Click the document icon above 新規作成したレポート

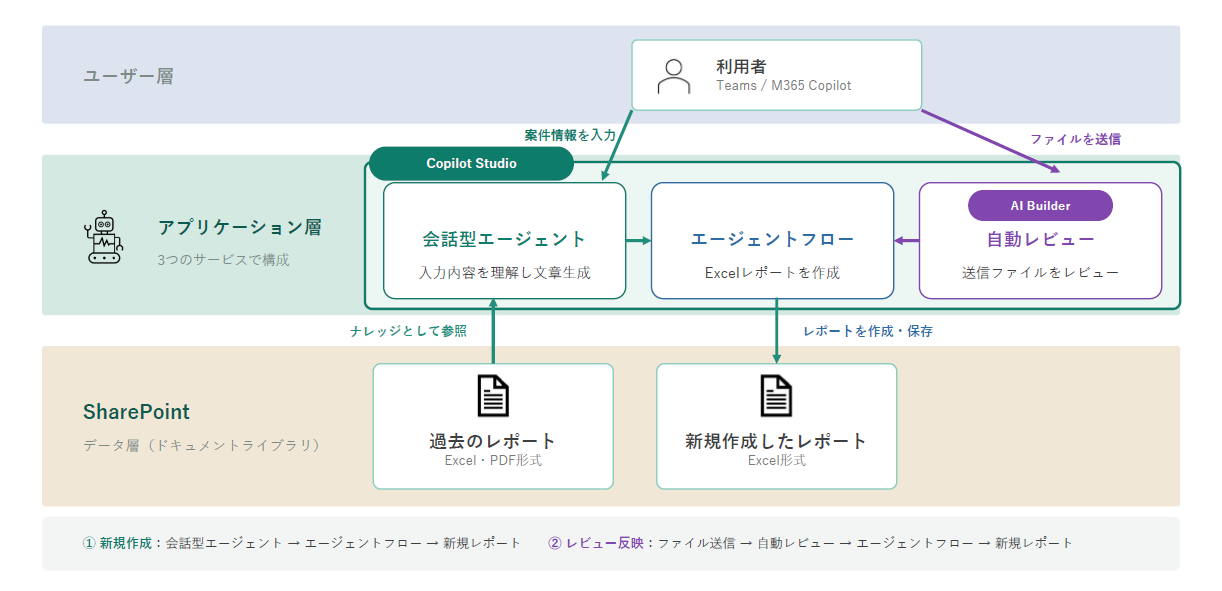click(x=777, y=396)
